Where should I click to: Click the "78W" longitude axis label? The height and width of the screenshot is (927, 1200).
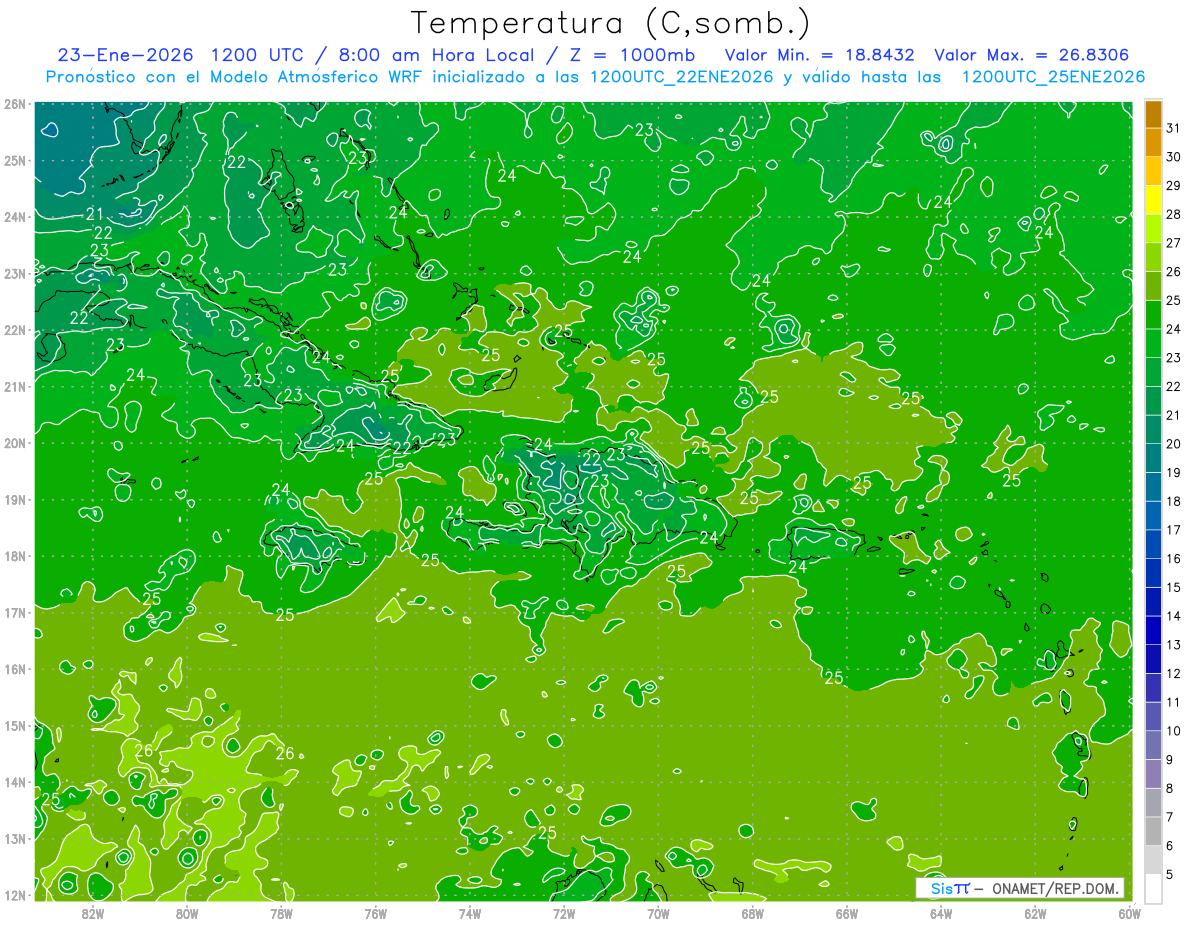[x=281, y=912]
